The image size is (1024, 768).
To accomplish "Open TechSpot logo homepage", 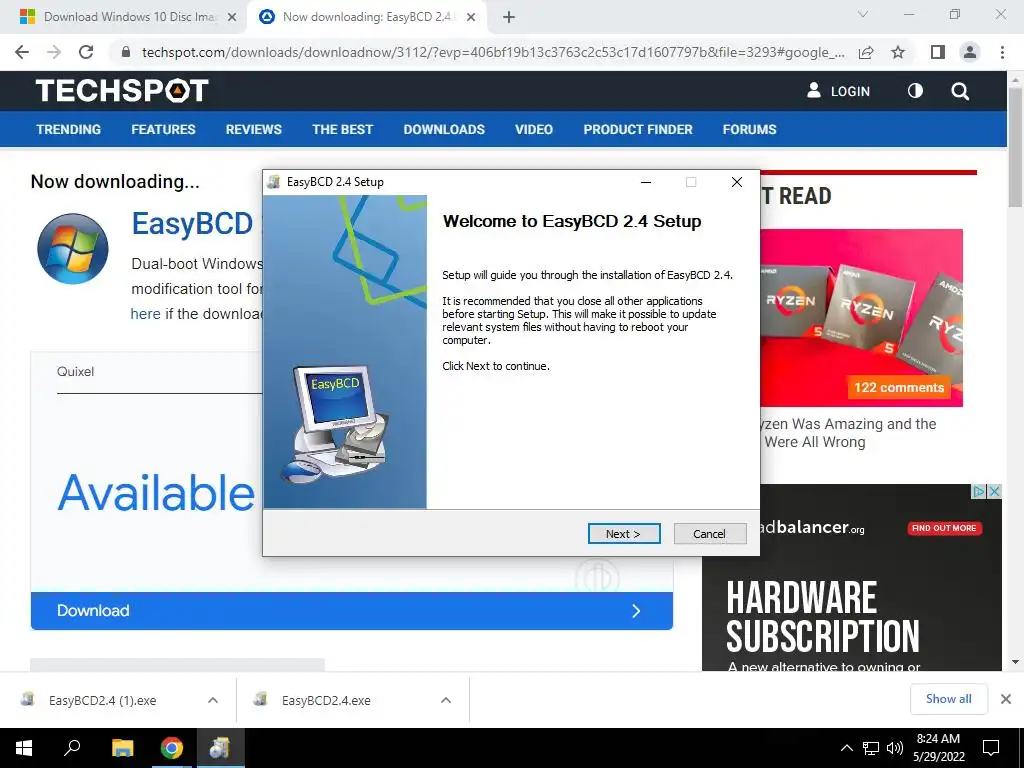I will click(x=122, y=91).
